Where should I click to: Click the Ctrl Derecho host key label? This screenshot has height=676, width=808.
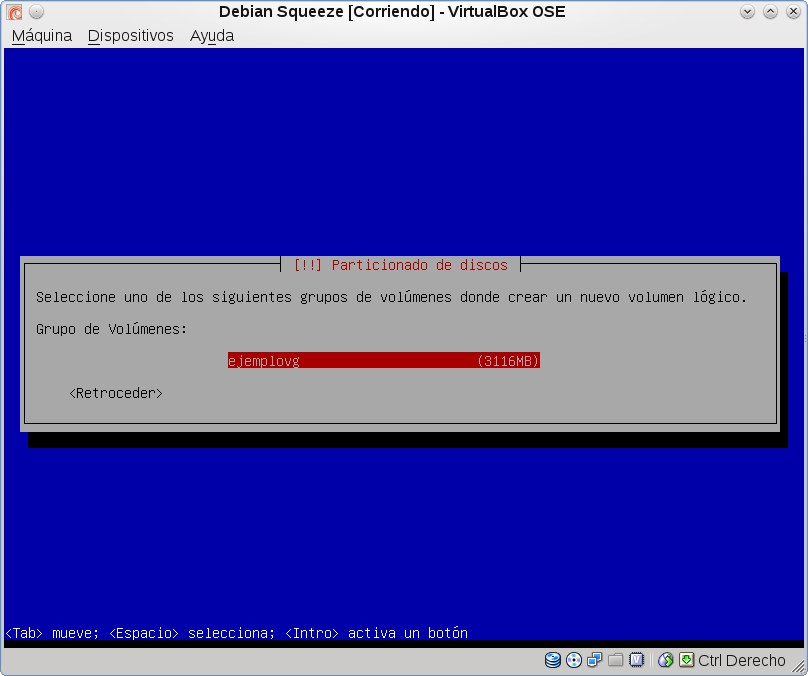(742, 660)
